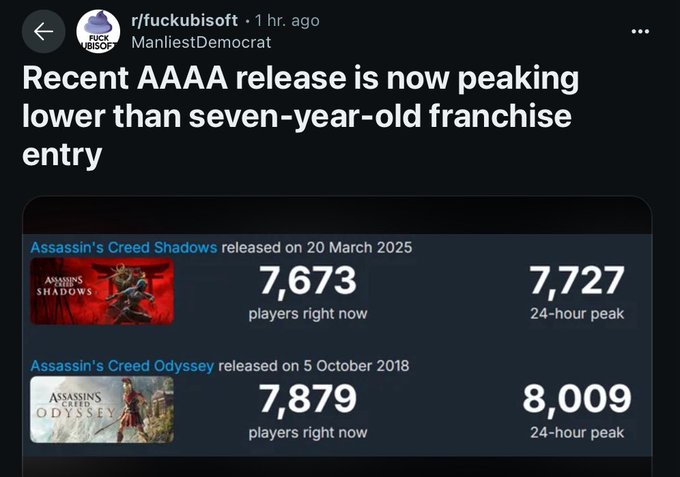The width and height of the screenshot is (680, 477).
Task: Tap the Assassin's Creed Shadows cover thumbnail
Action: (102, 291)
